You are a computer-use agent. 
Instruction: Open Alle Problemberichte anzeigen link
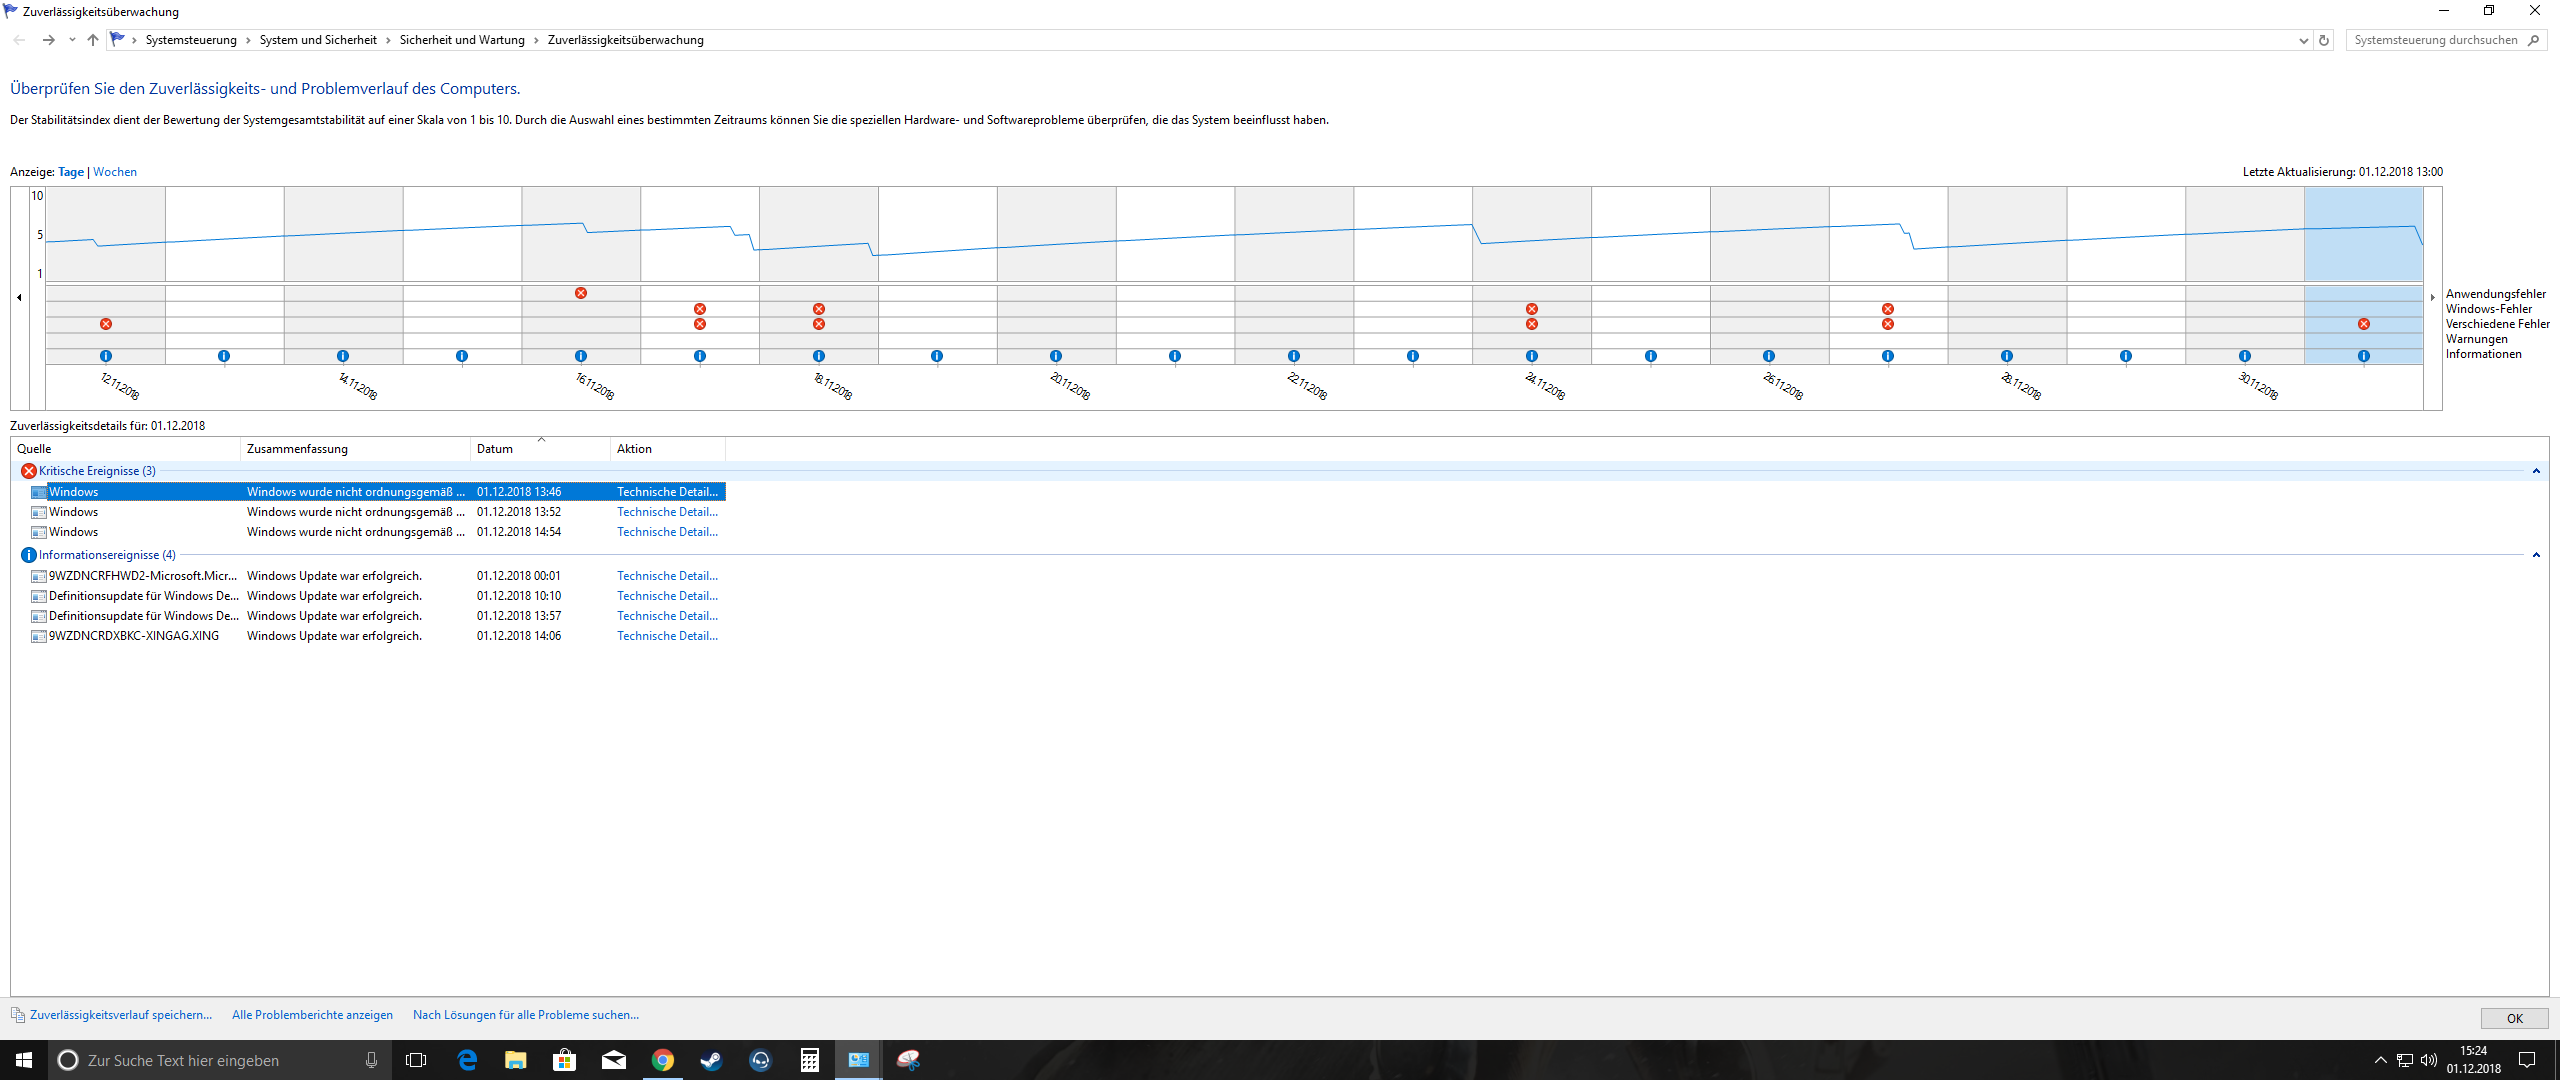(312, 1015)
